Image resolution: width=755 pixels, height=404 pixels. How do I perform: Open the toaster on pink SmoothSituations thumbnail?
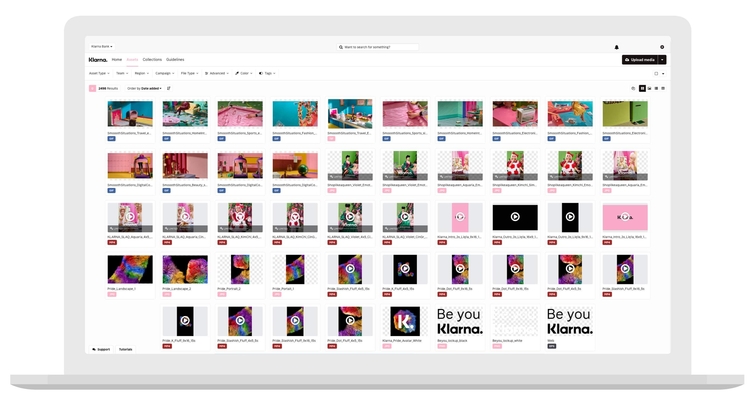click(x=515, y=114)
